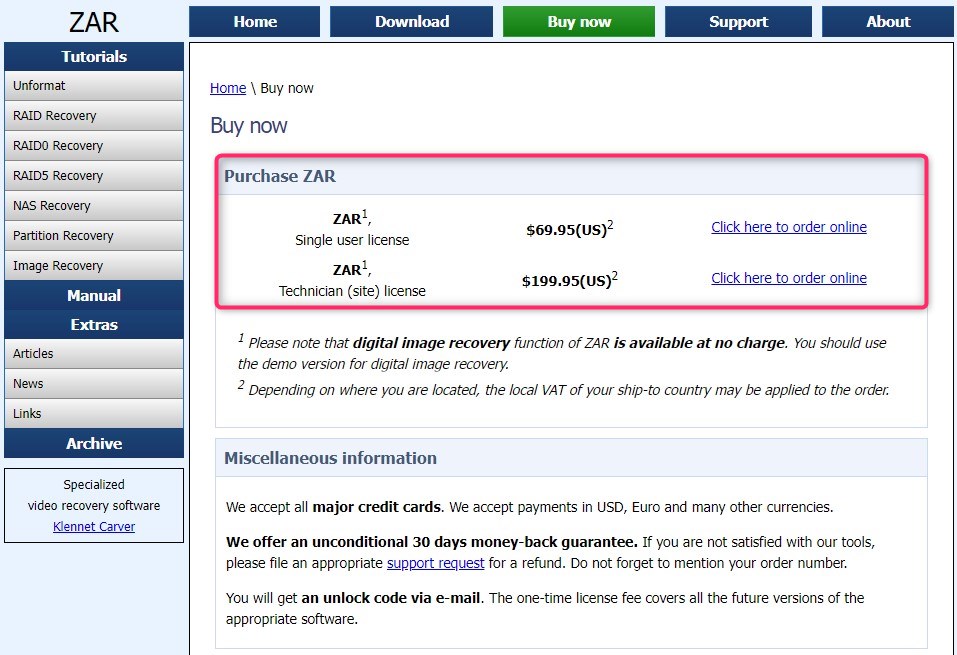Click the Buy now page heading
957x655 pixels.
(x=248, y=125)
